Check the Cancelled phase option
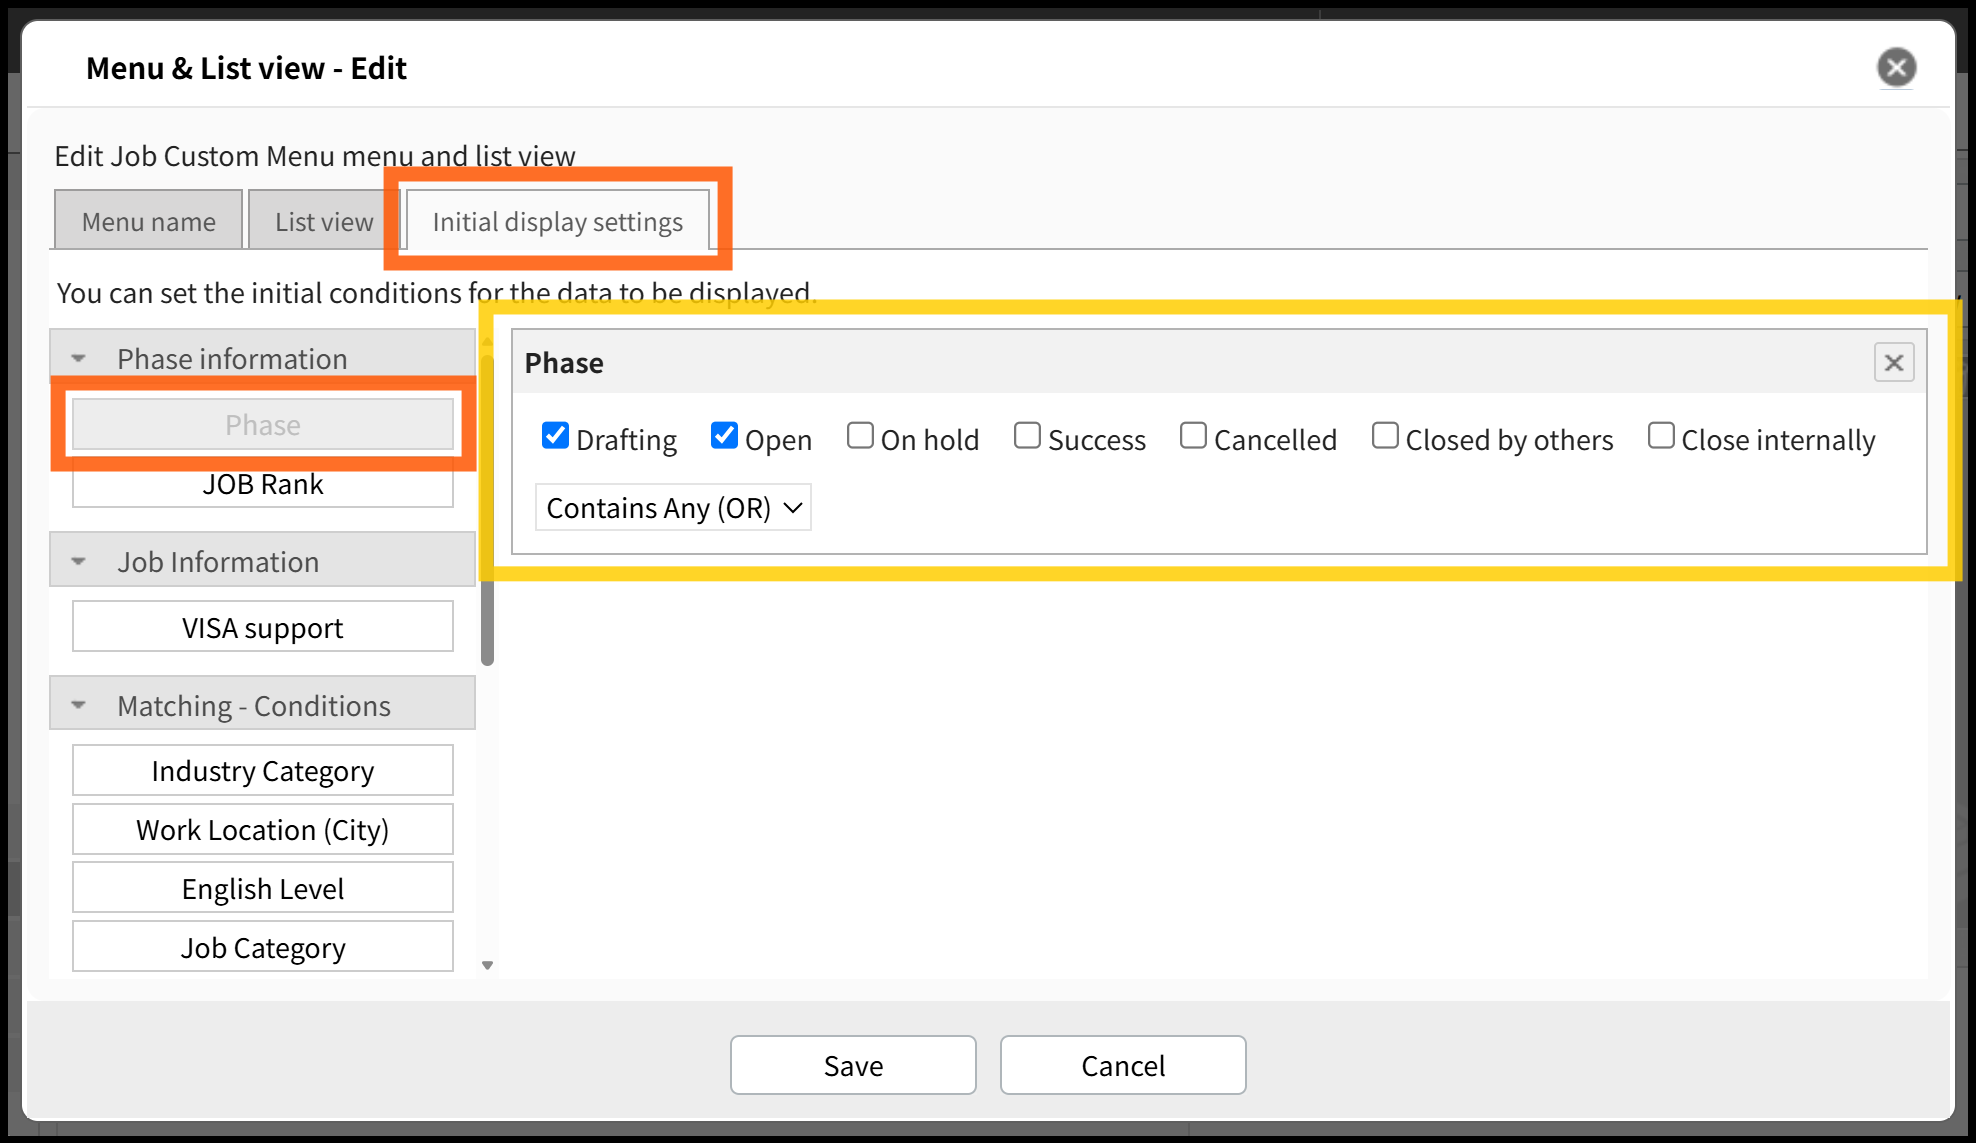The image size is (1976, 1143). coord(1193,436)
